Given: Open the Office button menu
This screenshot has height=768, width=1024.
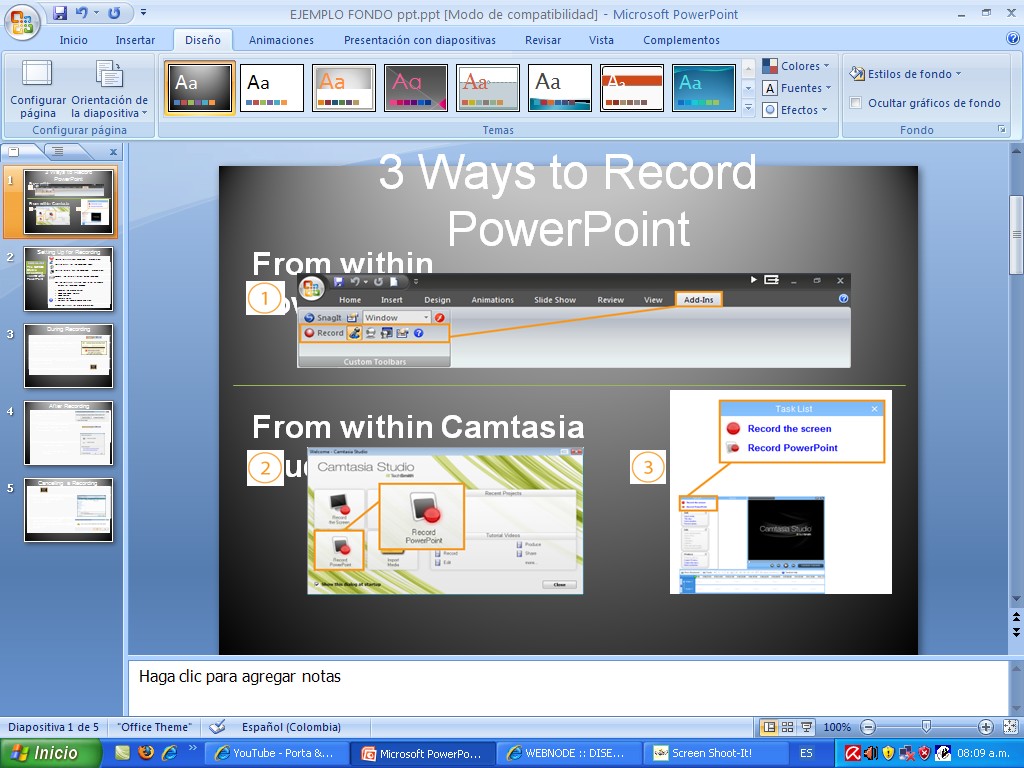Looking at the screenshot, I should click(22, 23).
